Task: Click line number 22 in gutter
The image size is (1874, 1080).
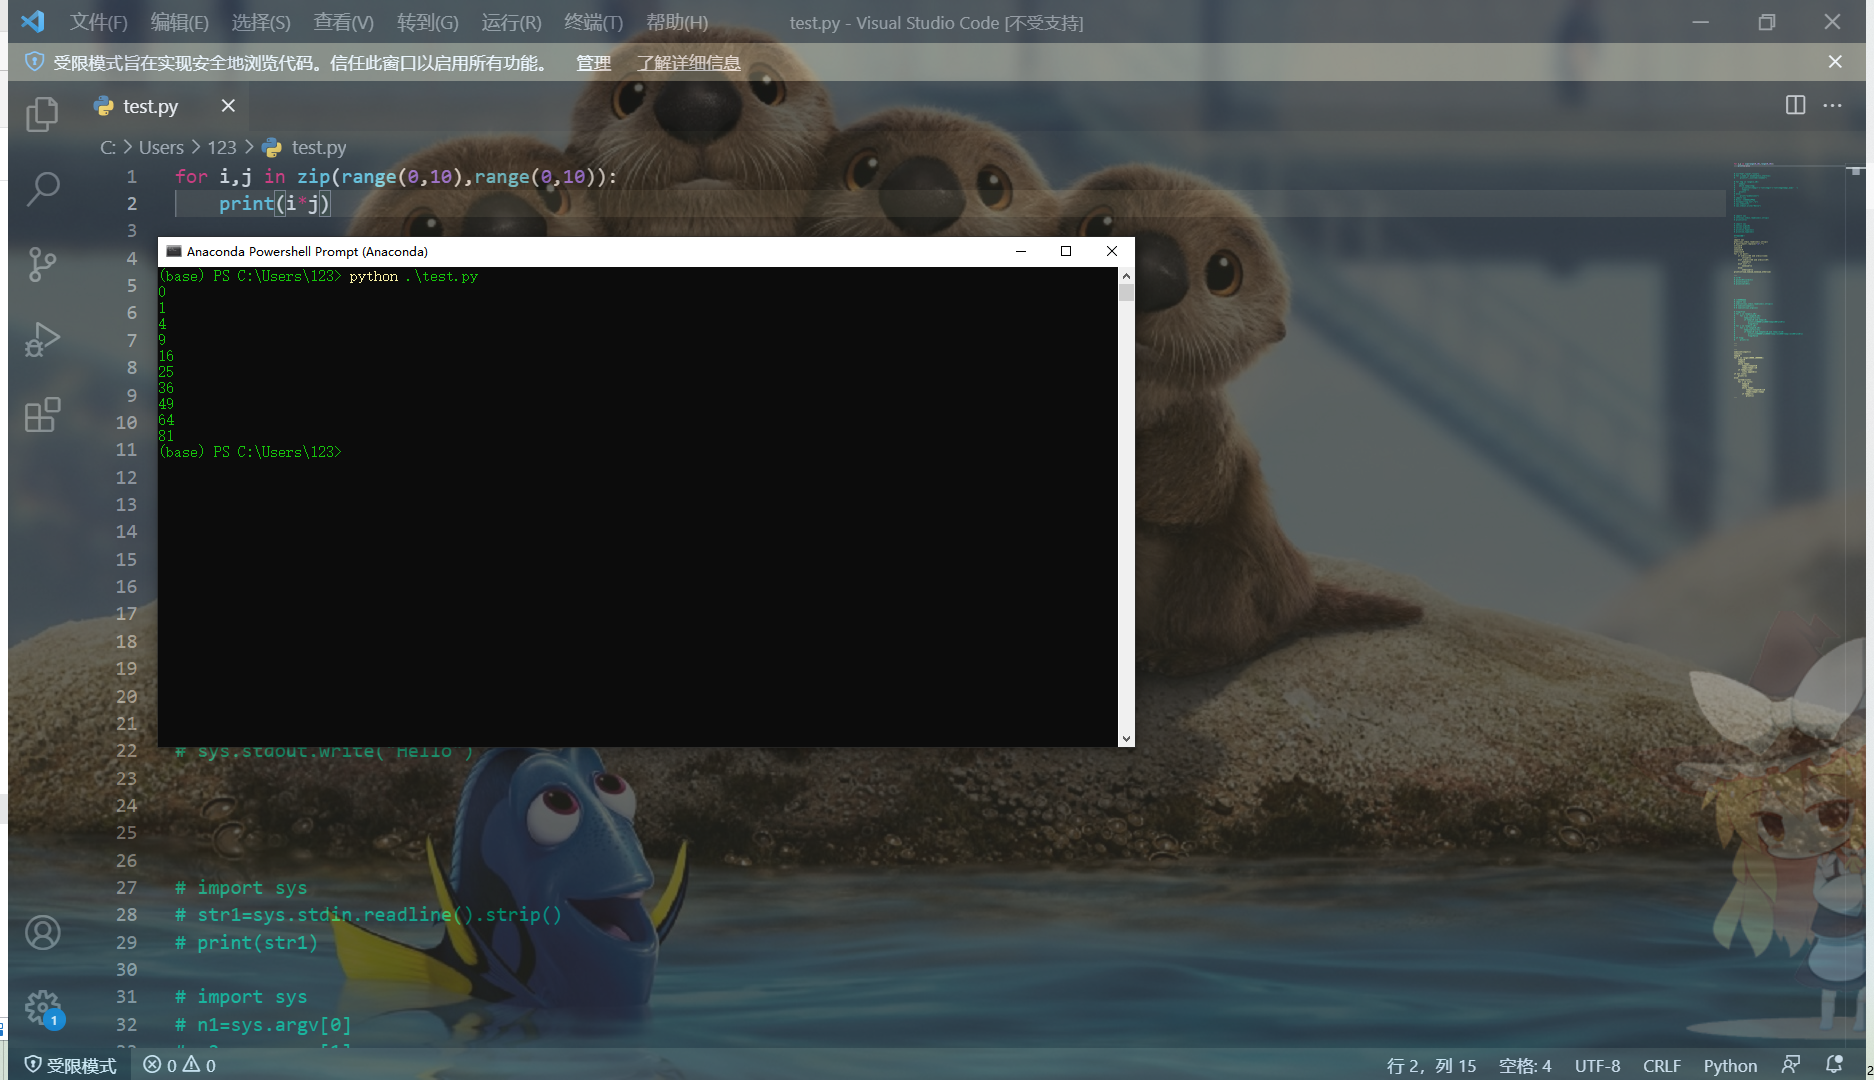Action: coord(126,751)
